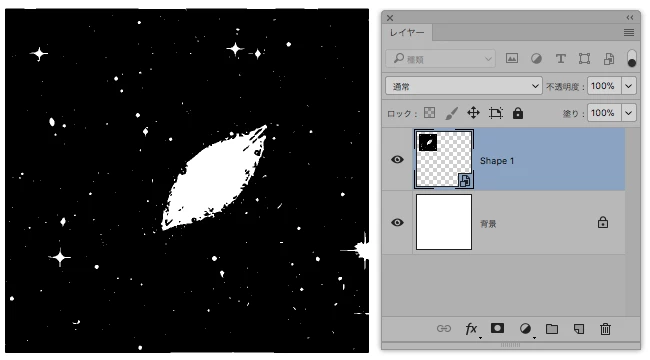This screenshot has height=360, width=650.
Task: Hide the 背景 layer
Action: [397, 223]
